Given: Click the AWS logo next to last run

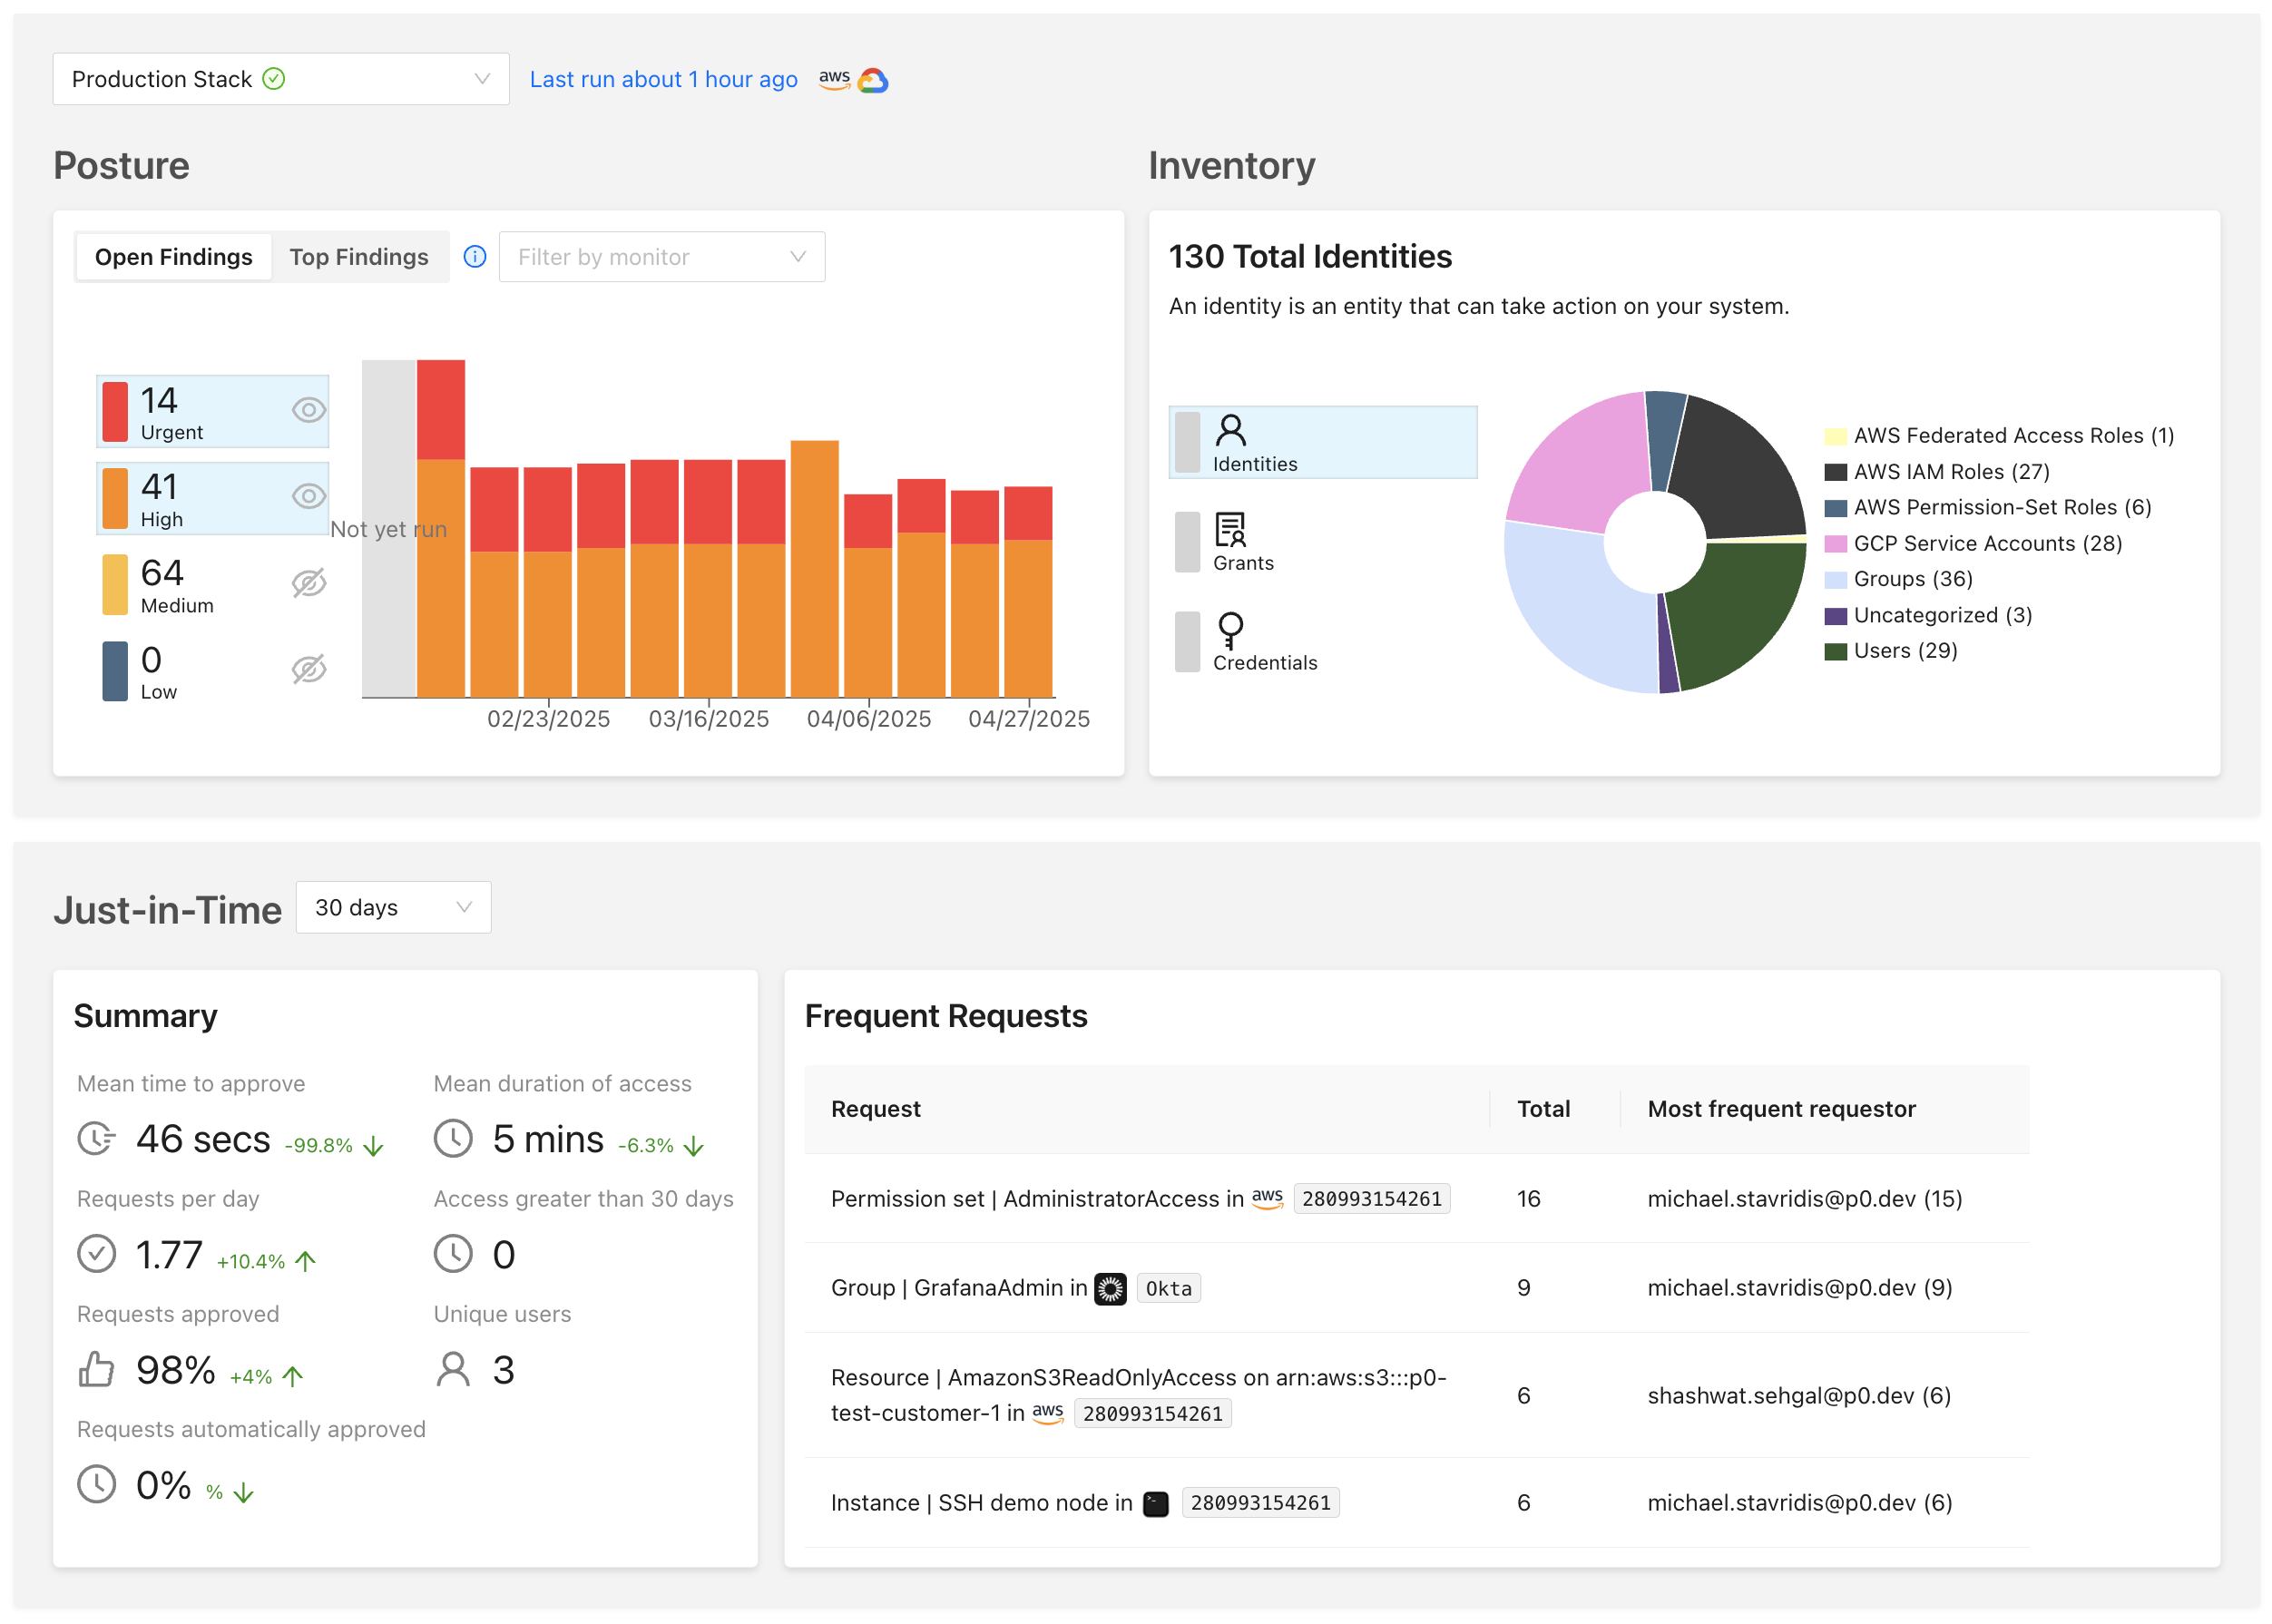Looking at the screenshot, I should 834,79.
